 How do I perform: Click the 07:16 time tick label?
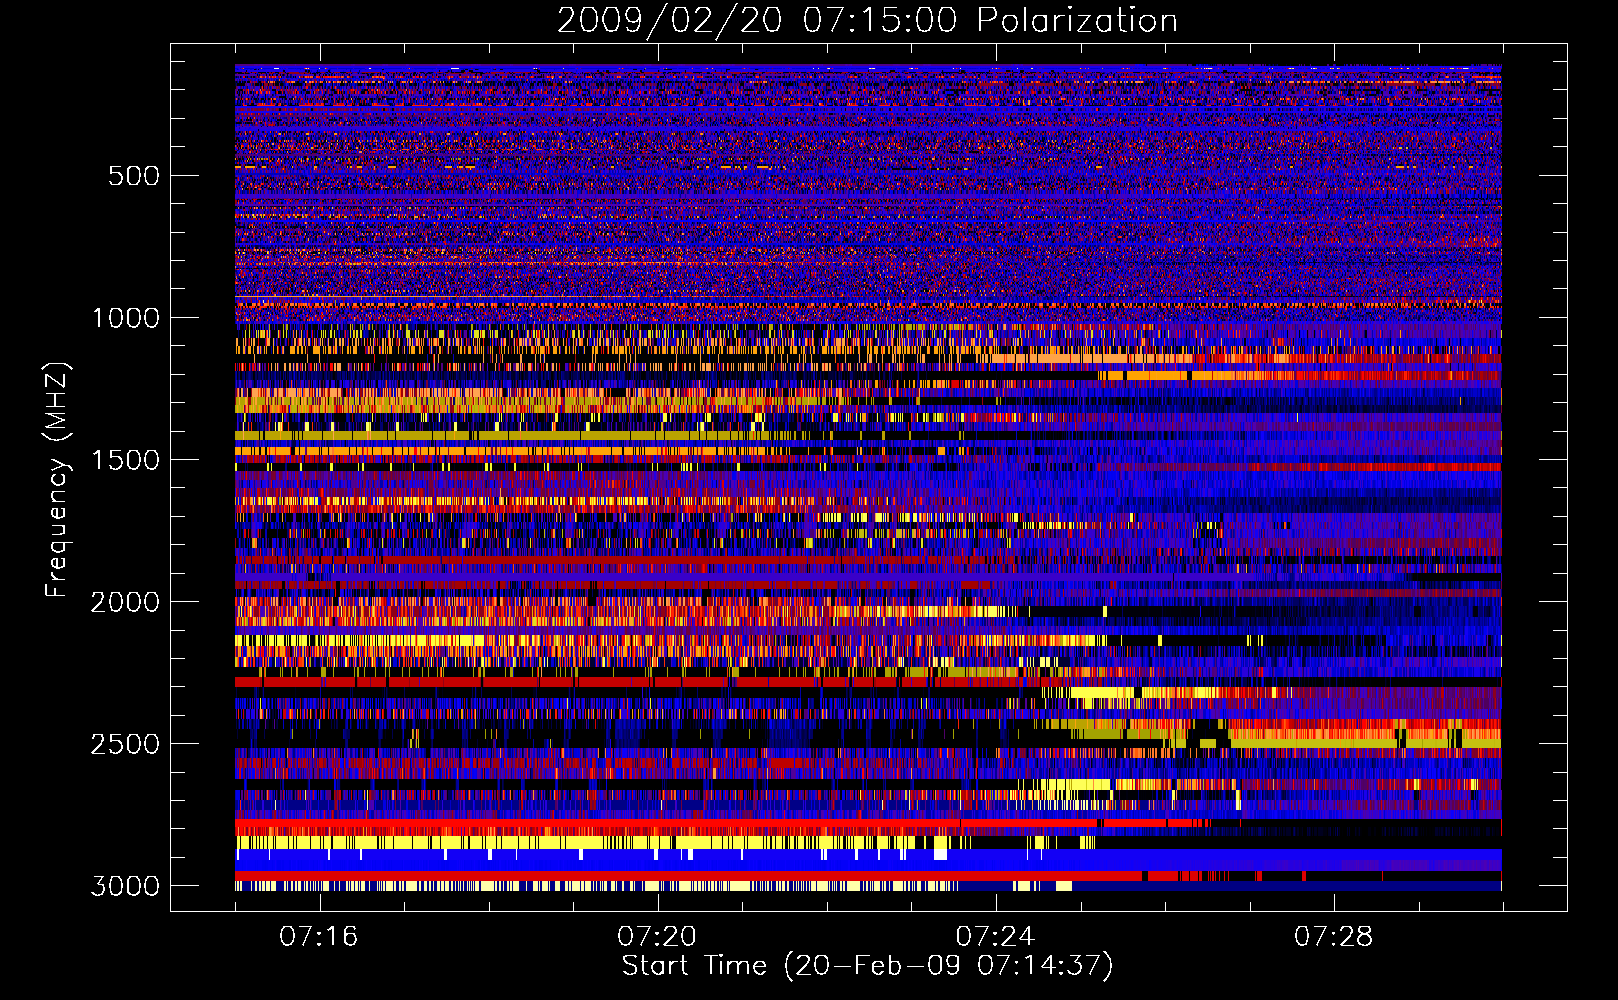(x=319, y=936)
